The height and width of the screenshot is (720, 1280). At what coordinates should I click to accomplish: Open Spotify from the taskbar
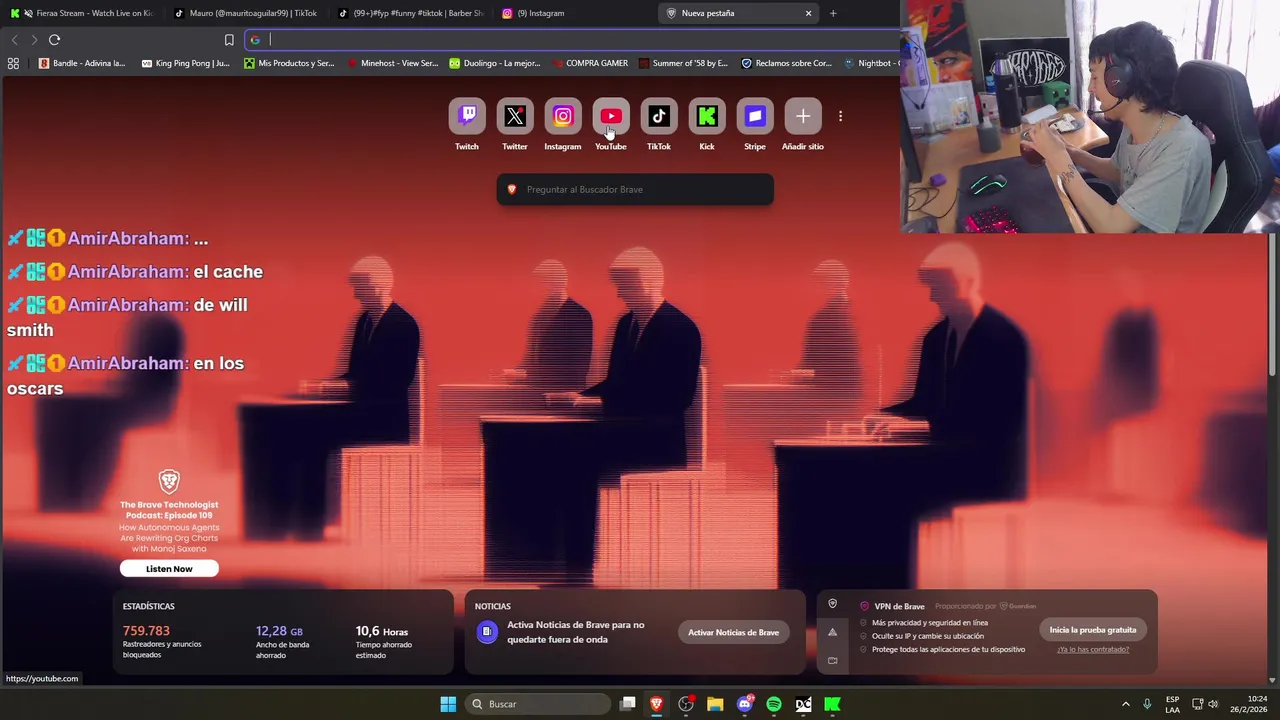[x=774, y=704]
